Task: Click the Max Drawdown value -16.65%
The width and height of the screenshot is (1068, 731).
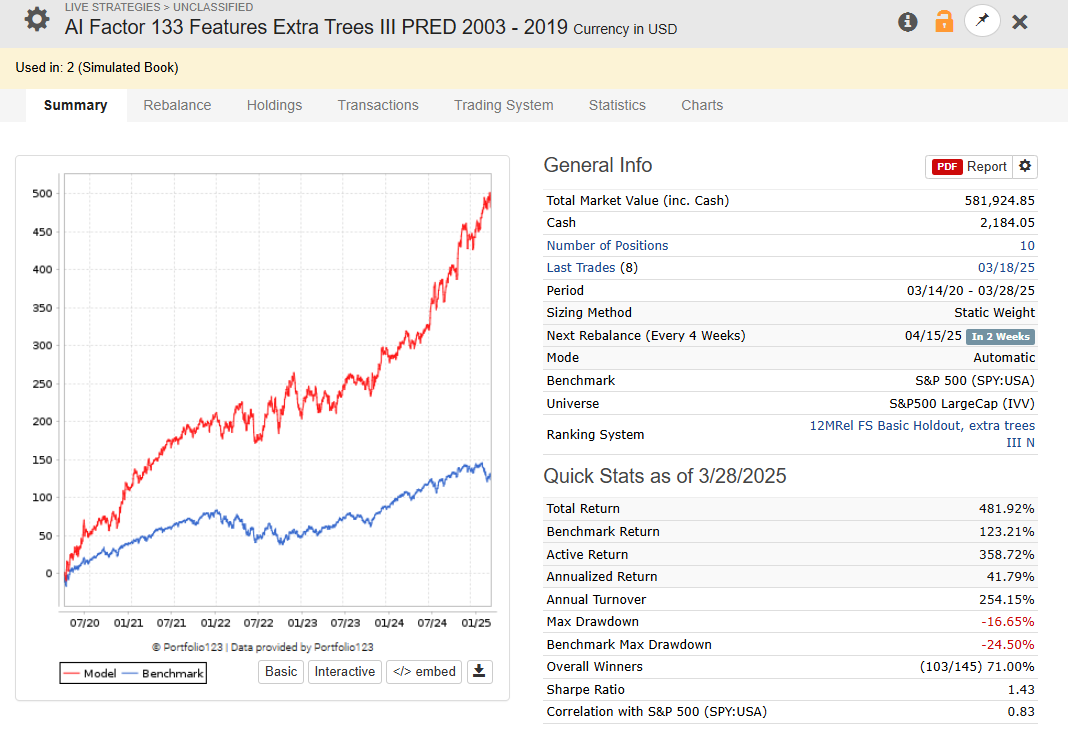Action: click(1007, 621)
